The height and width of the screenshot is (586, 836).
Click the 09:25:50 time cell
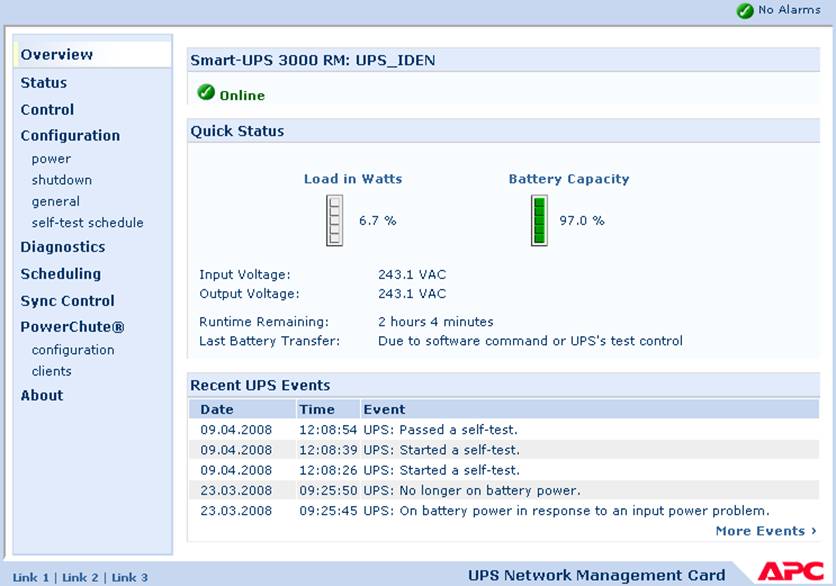point(328,491)
